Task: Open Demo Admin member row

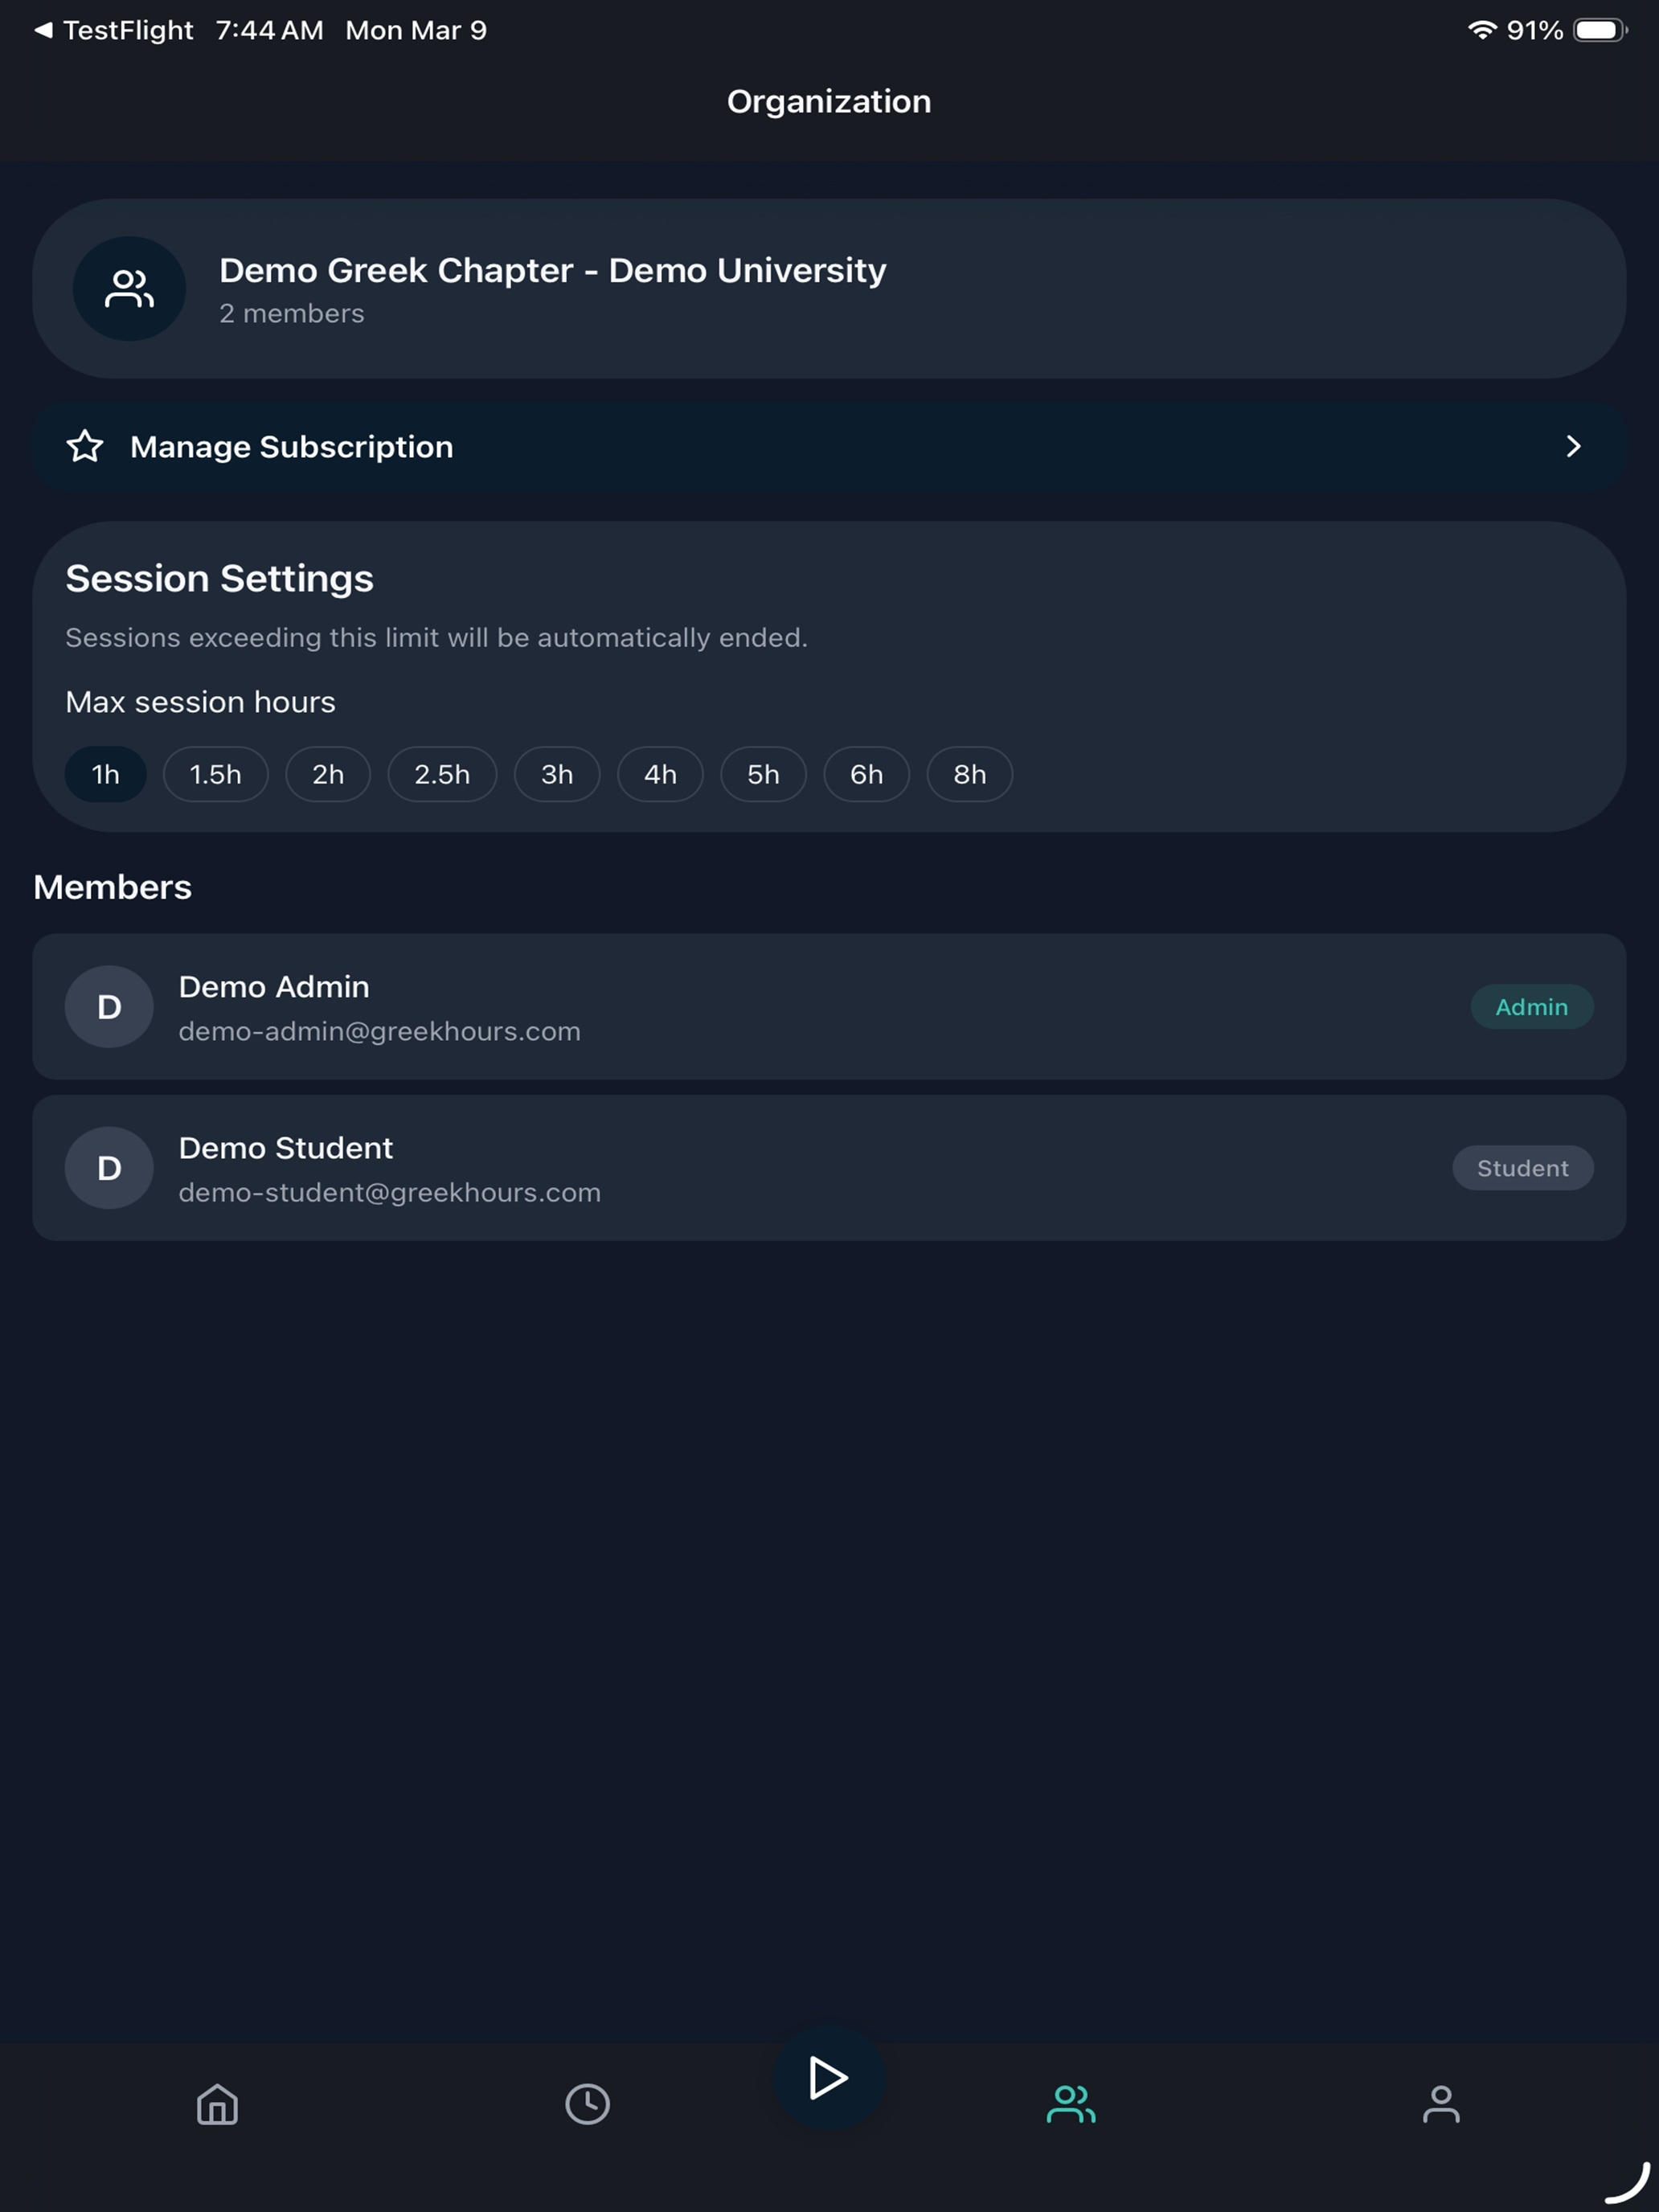Action: 829,1007
